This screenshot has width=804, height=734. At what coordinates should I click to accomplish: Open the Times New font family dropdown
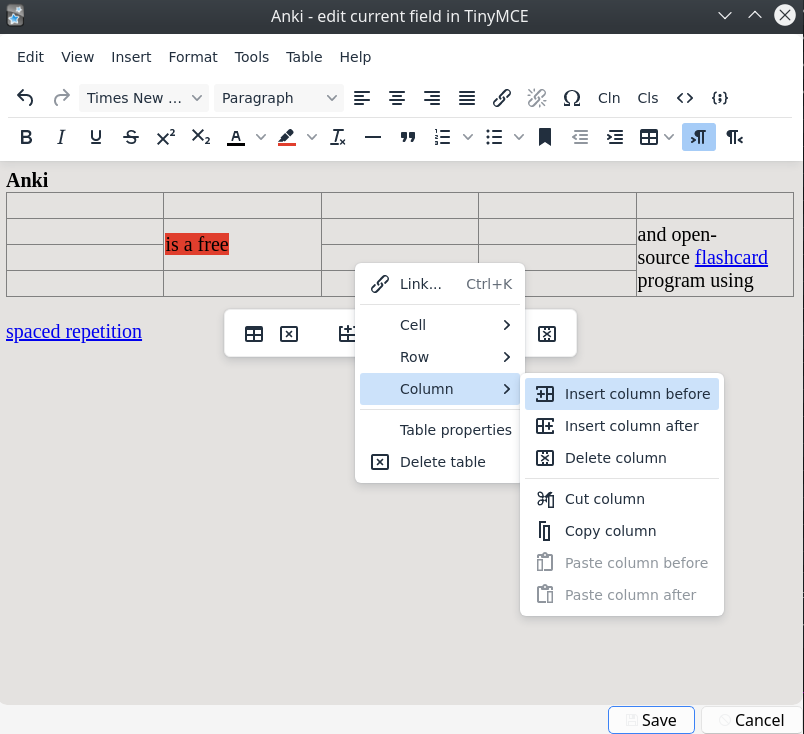[x=144, y=97]
